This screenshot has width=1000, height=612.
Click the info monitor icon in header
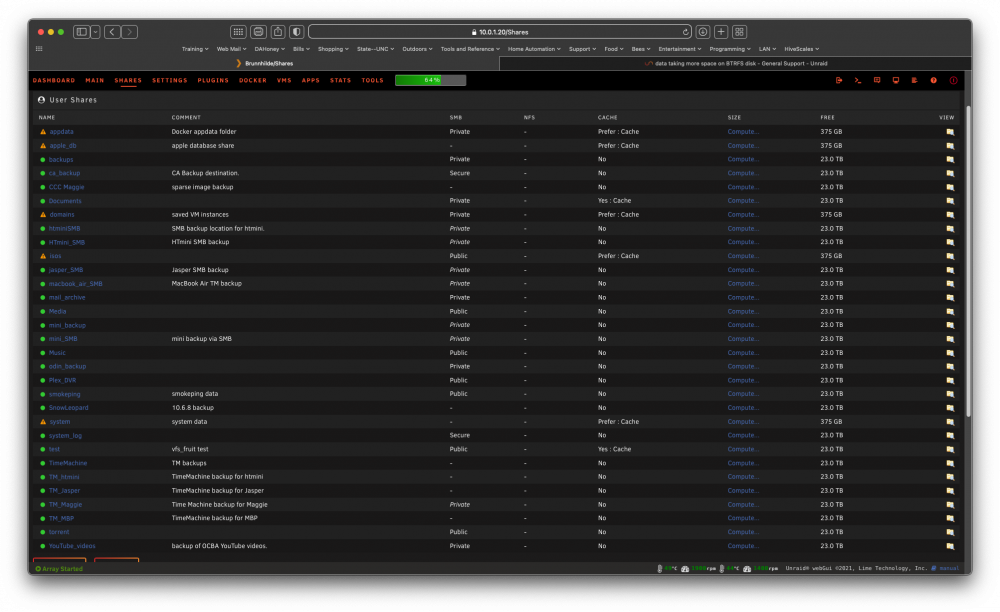tap(896, 80)
